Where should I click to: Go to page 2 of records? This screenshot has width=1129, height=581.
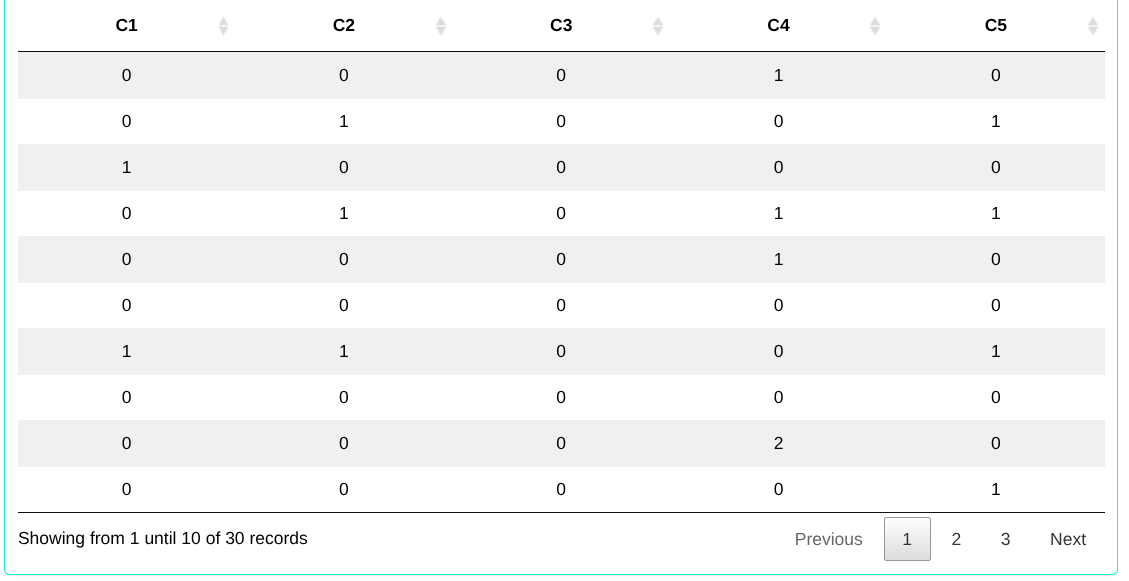tap(956, 539)
